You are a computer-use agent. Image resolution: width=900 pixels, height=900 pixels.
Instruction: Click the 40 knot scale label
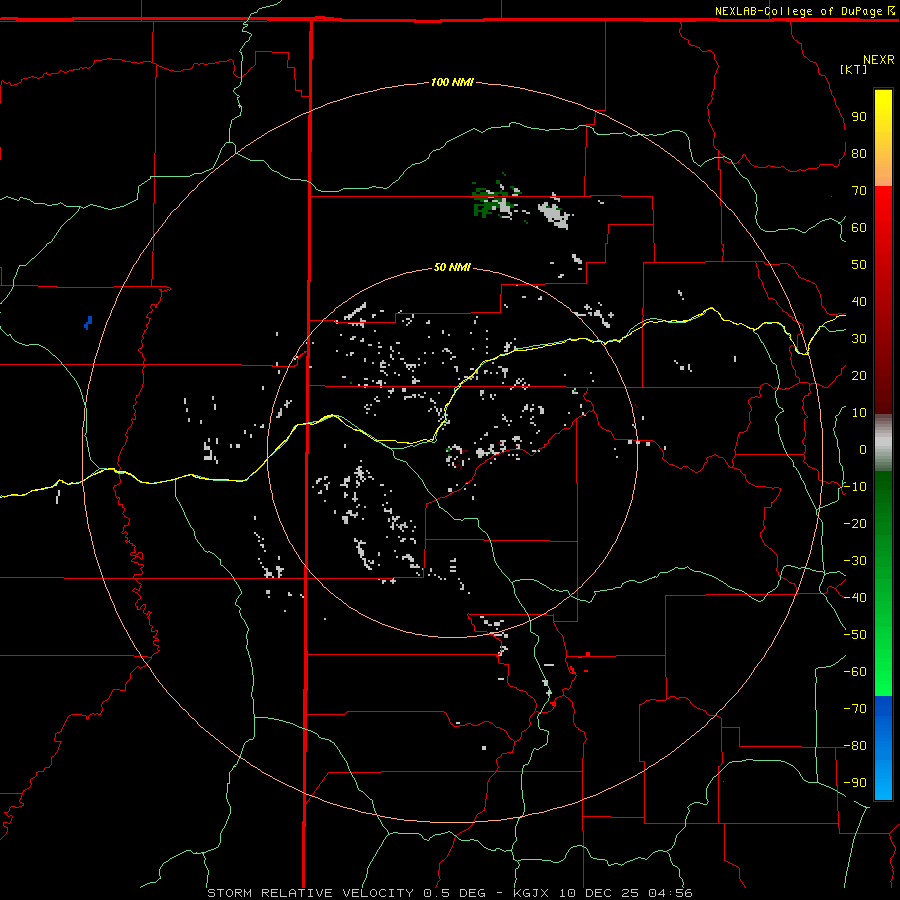[859, 301]
